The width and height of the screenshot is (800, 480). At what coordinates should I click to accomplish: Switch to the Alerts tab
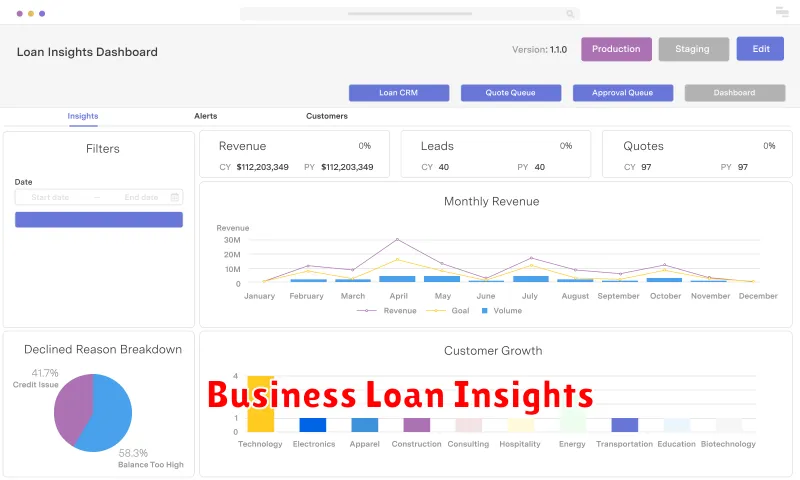click(206, 116)
